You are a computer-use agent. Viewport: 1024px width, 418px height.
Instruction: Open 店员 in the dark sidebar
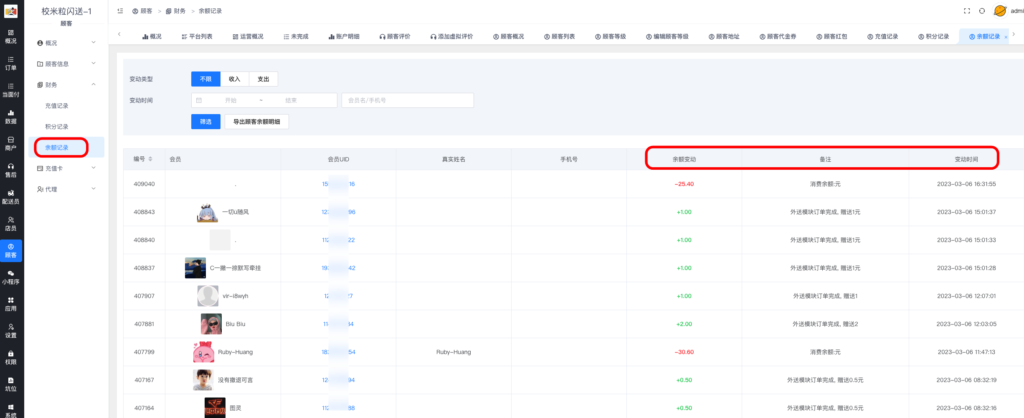pos(10,223)
